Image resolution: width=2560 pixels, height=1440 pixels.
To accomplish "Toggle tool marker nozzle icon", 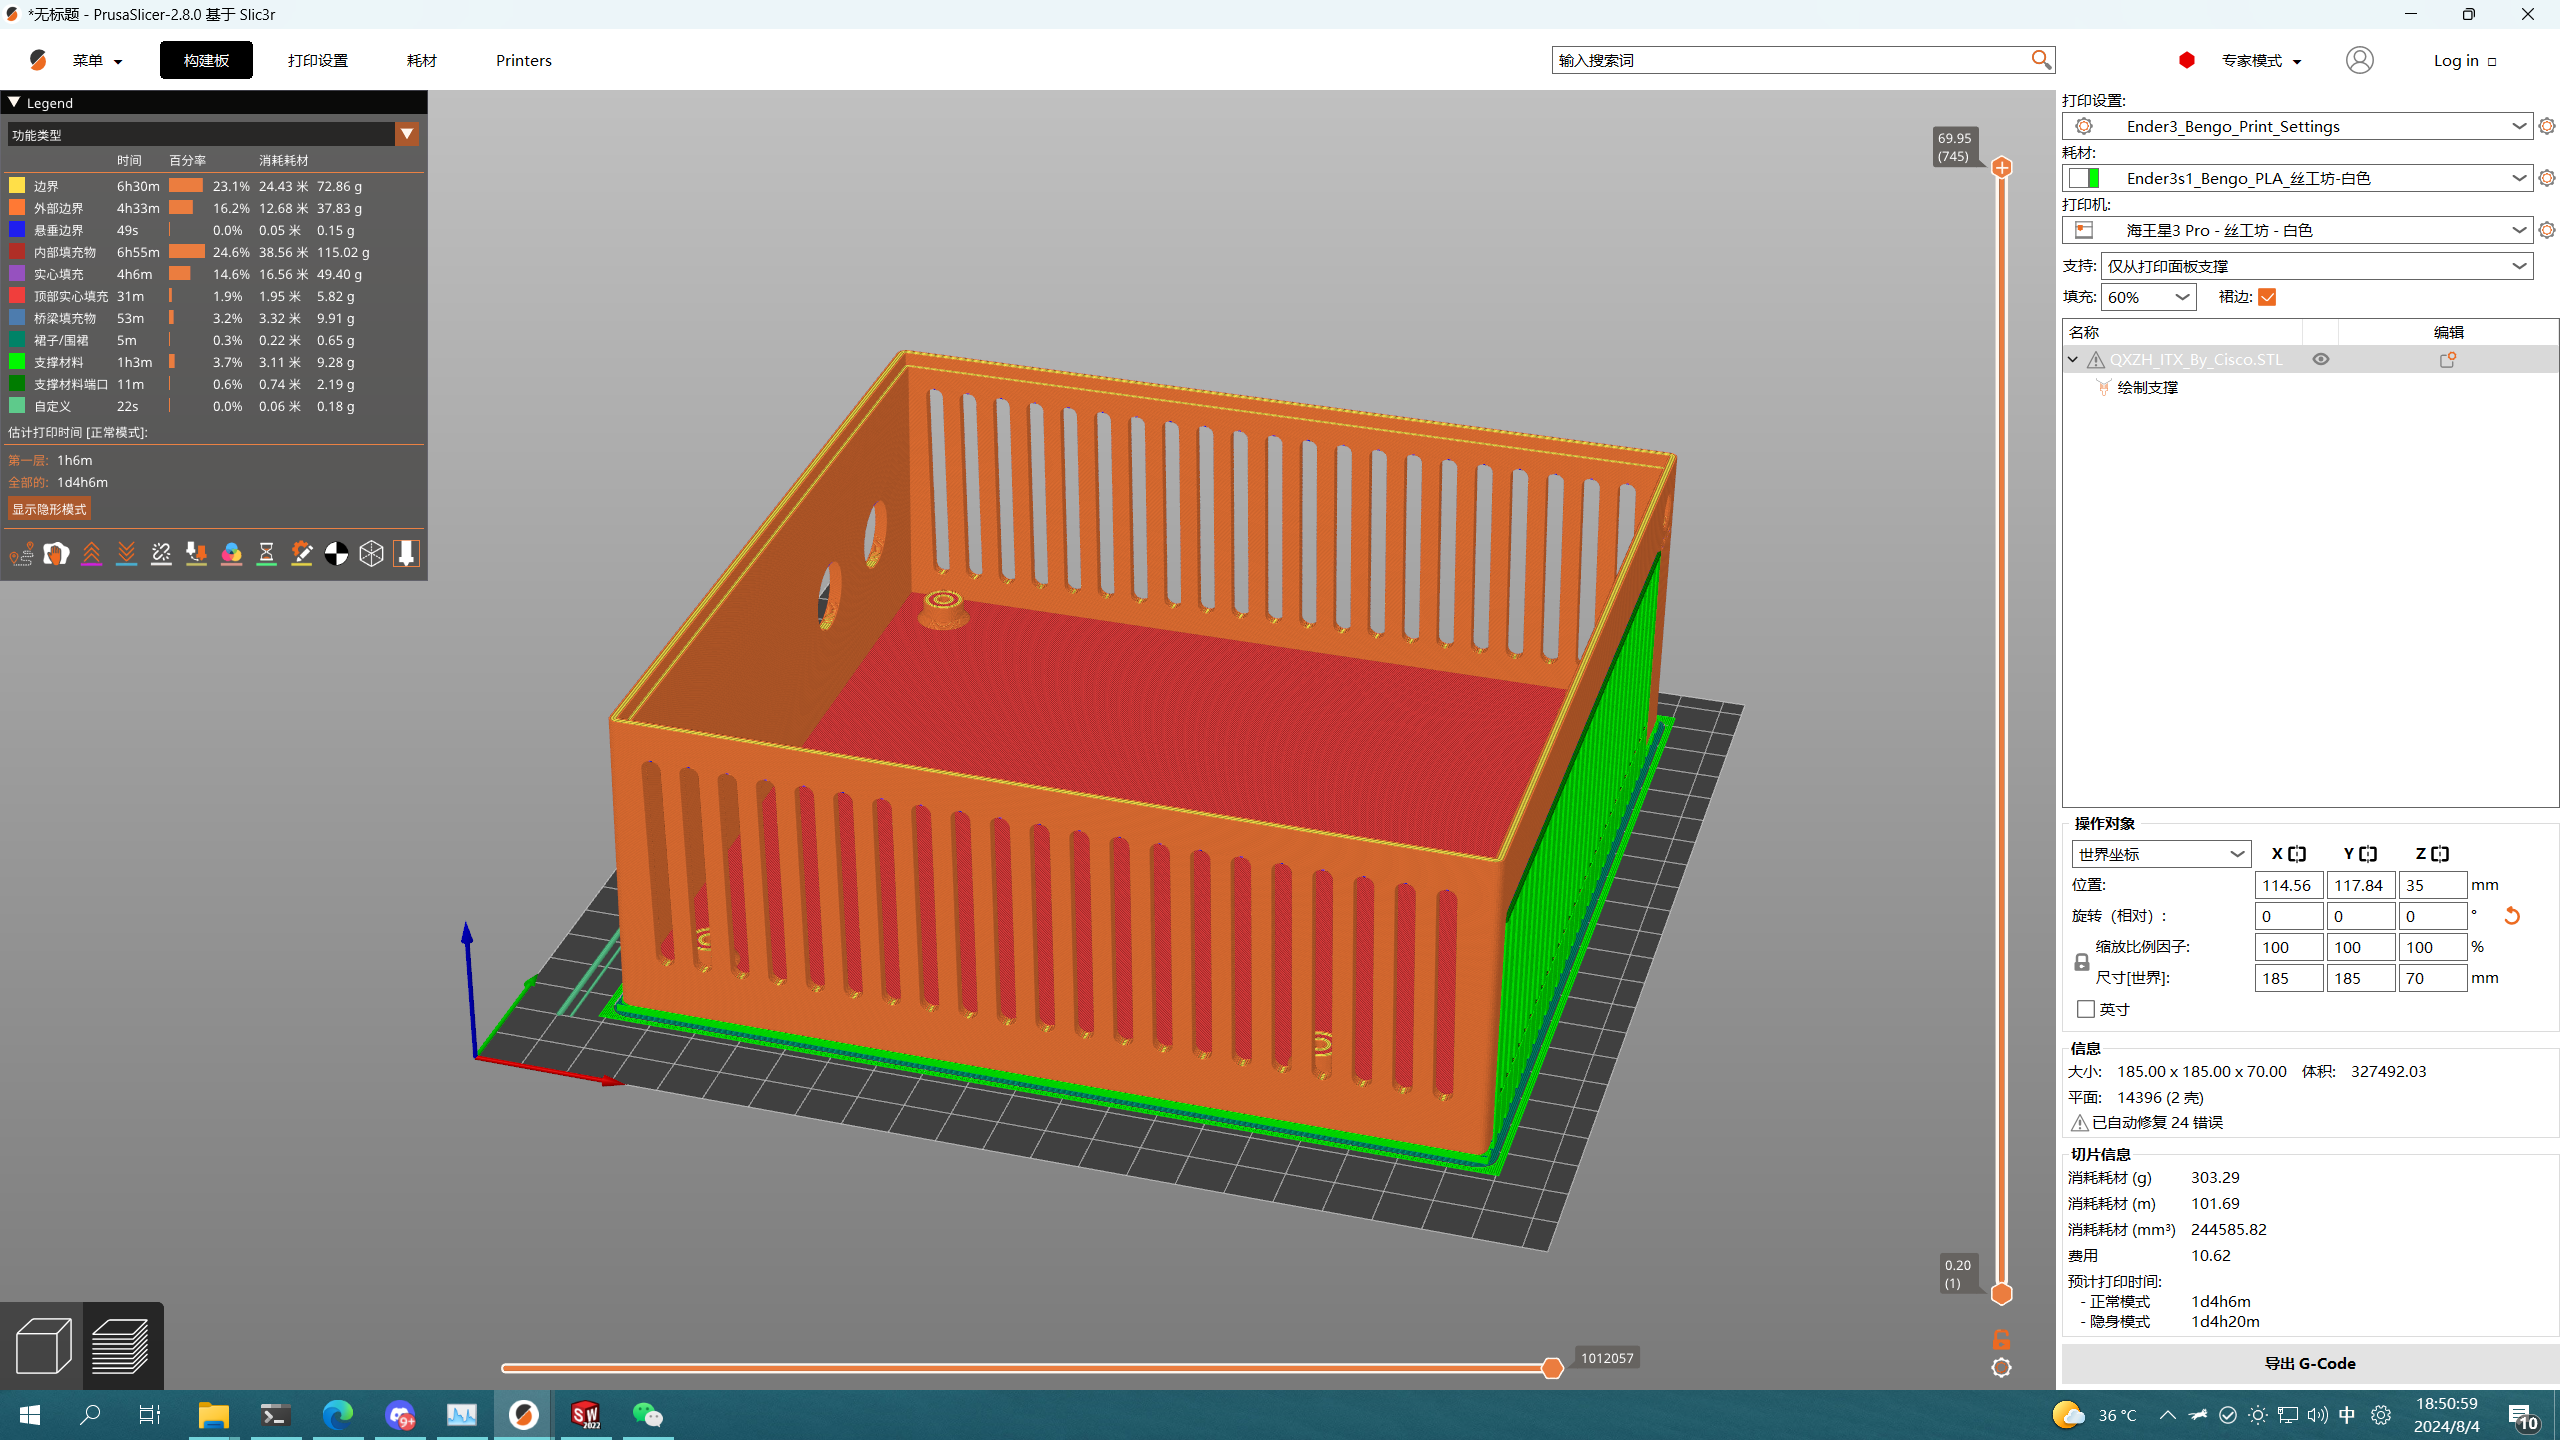I will pos(406,553).
